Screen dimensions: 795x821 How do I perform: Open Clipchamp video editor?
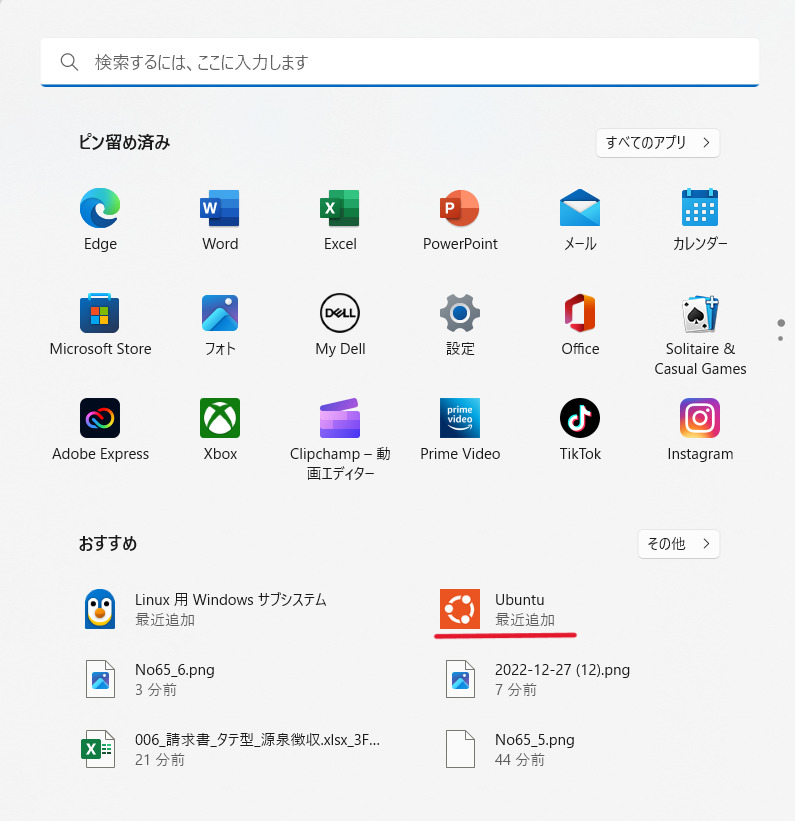tap(340, 418)
